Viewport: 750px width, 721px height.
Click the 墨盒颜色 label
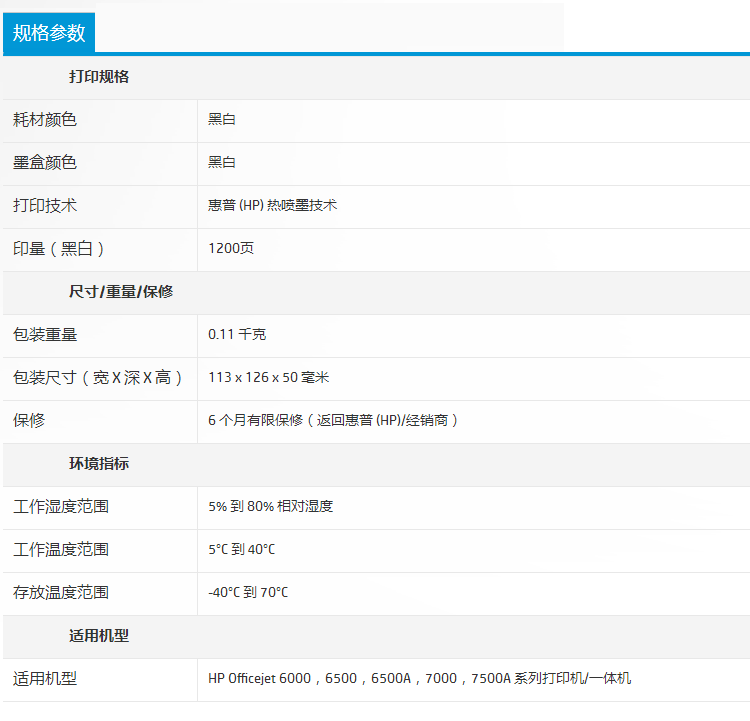pyautogui.click(x=45, y=163)
